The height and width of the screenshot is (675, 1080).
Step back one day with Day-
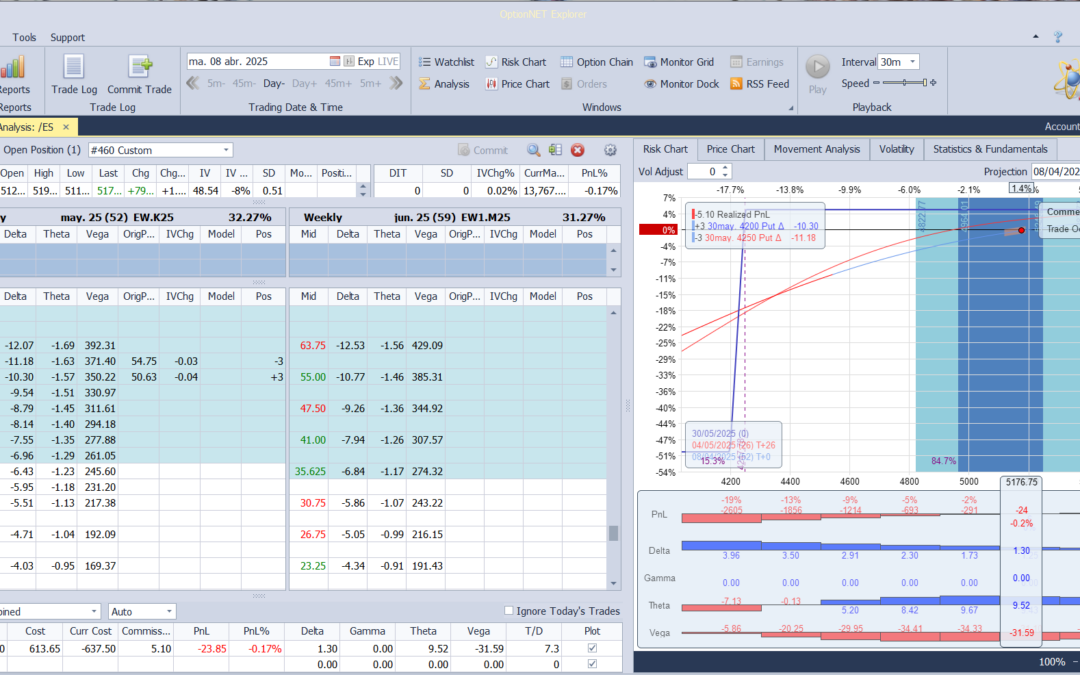click(x=273, y=83)
